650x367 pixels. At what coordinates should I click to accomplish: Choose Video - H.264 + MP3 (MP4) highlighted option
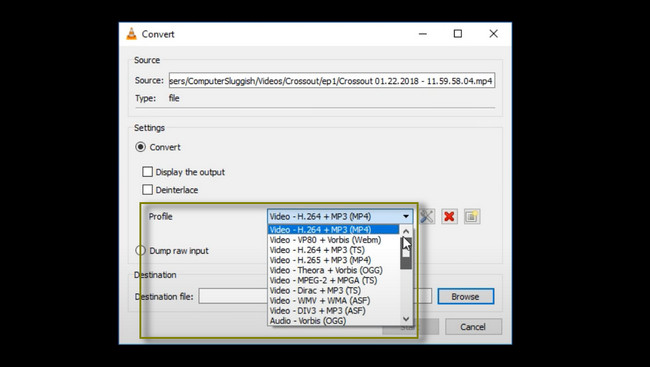pyautogui.click(x=333, y=229)
